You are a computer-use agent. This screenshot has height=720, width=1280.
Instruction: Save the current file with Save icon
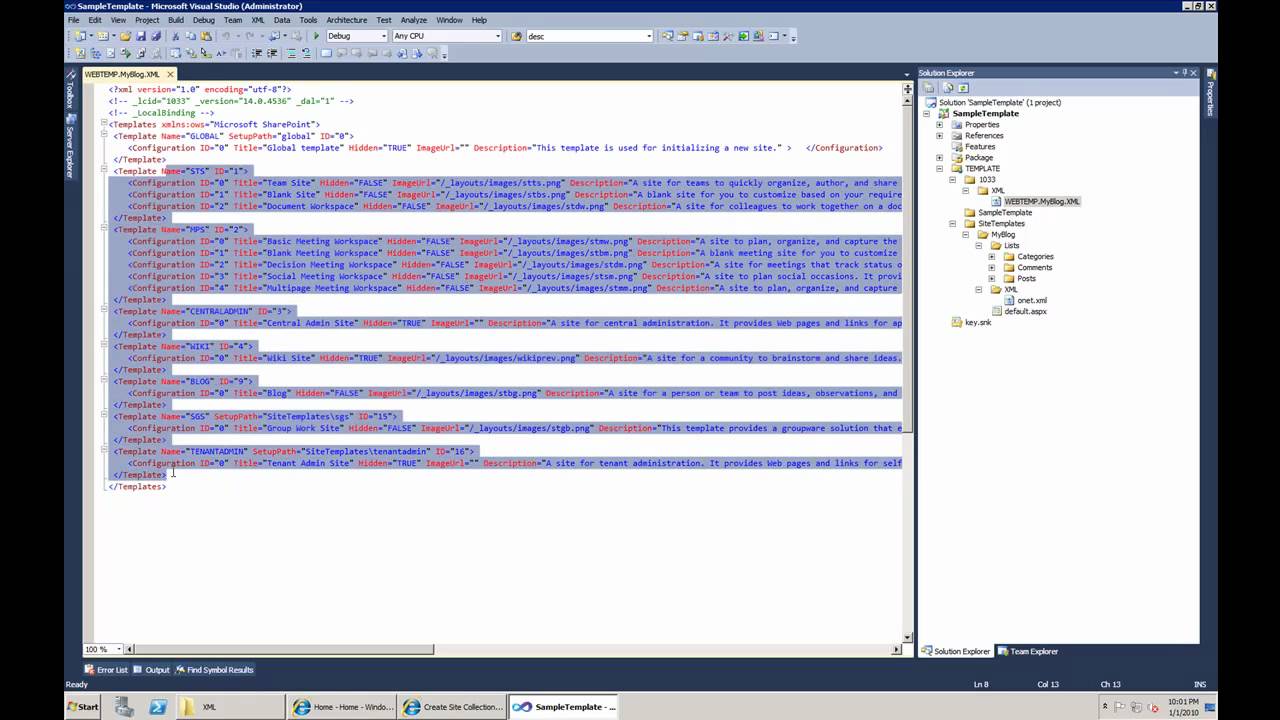[141, 36]
